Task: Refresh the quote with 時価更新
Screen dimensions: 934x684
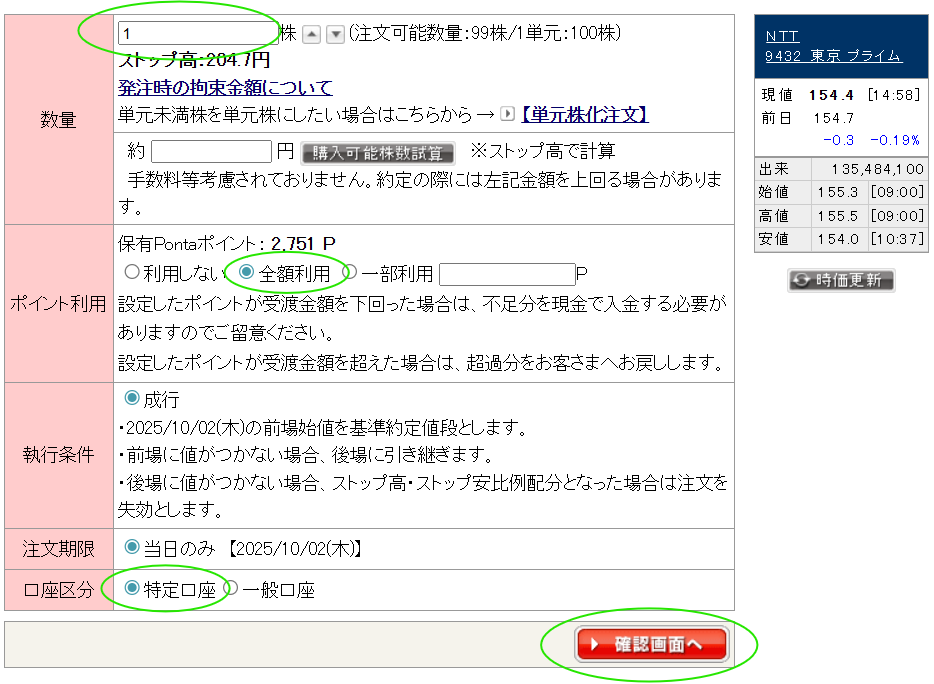Action: 841,281
